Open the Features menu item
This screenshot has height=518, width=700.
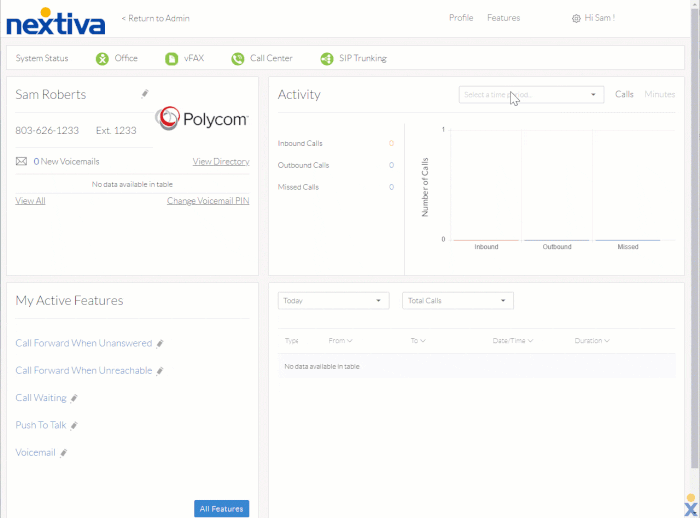(504, 18)
